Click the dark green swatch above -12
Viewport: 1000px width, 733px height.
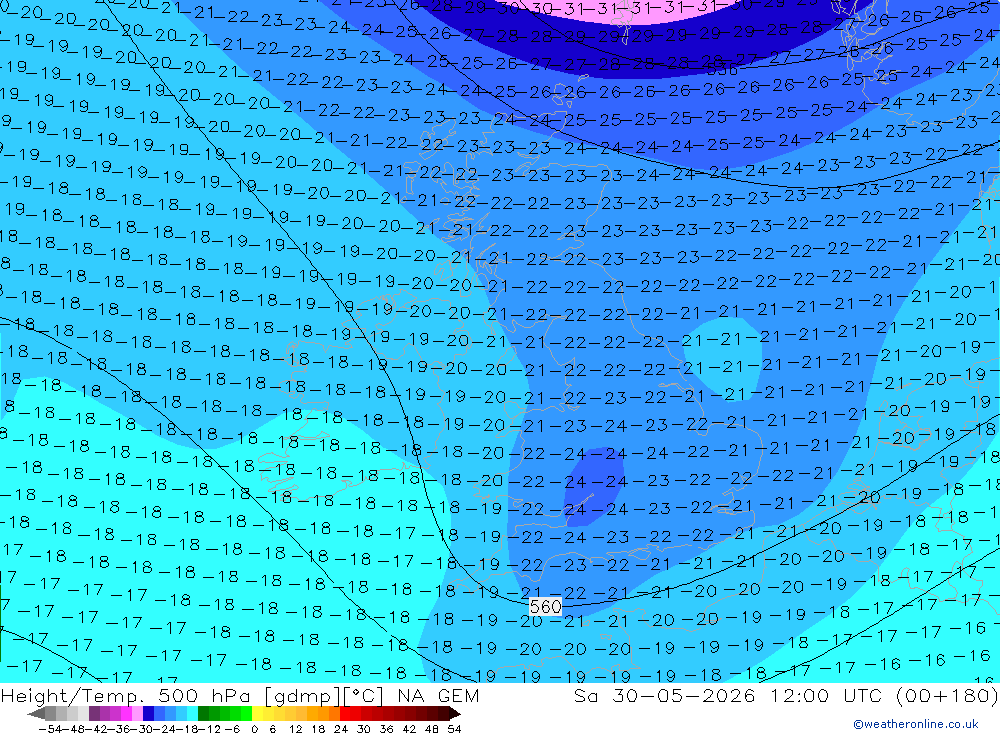203,714
